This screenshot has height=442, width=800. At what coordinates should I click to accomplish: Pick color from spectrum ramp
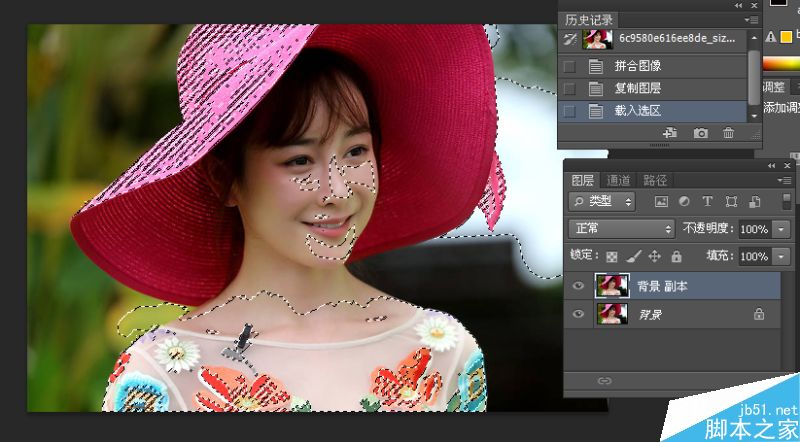pyautogui.click(x=781, y=64)
